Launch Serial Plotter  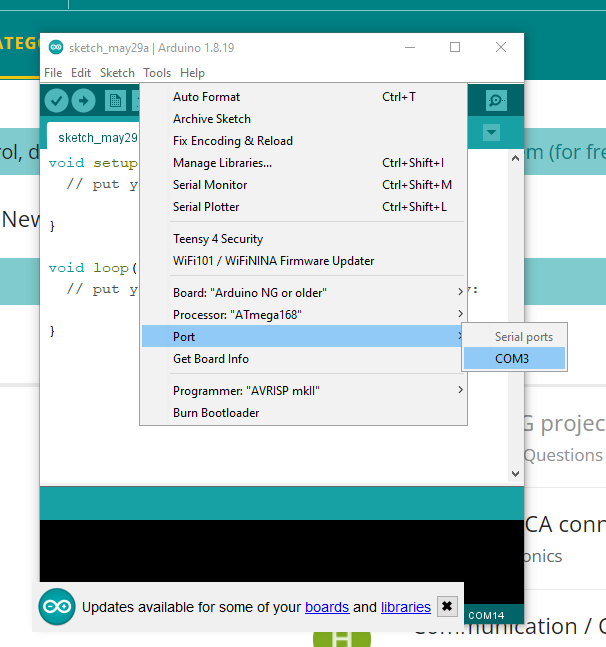pyautogui.click(x=303, y=207)
